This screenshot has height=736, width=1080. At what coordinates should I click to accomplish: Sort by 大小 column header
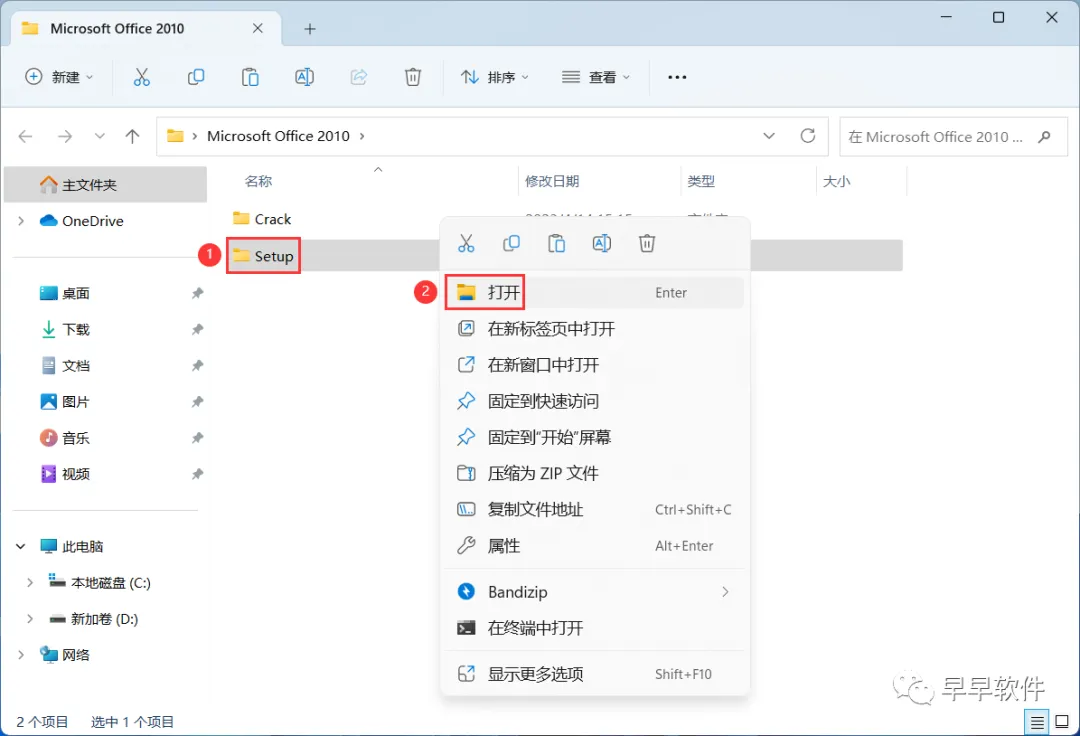tap(836, 182)
